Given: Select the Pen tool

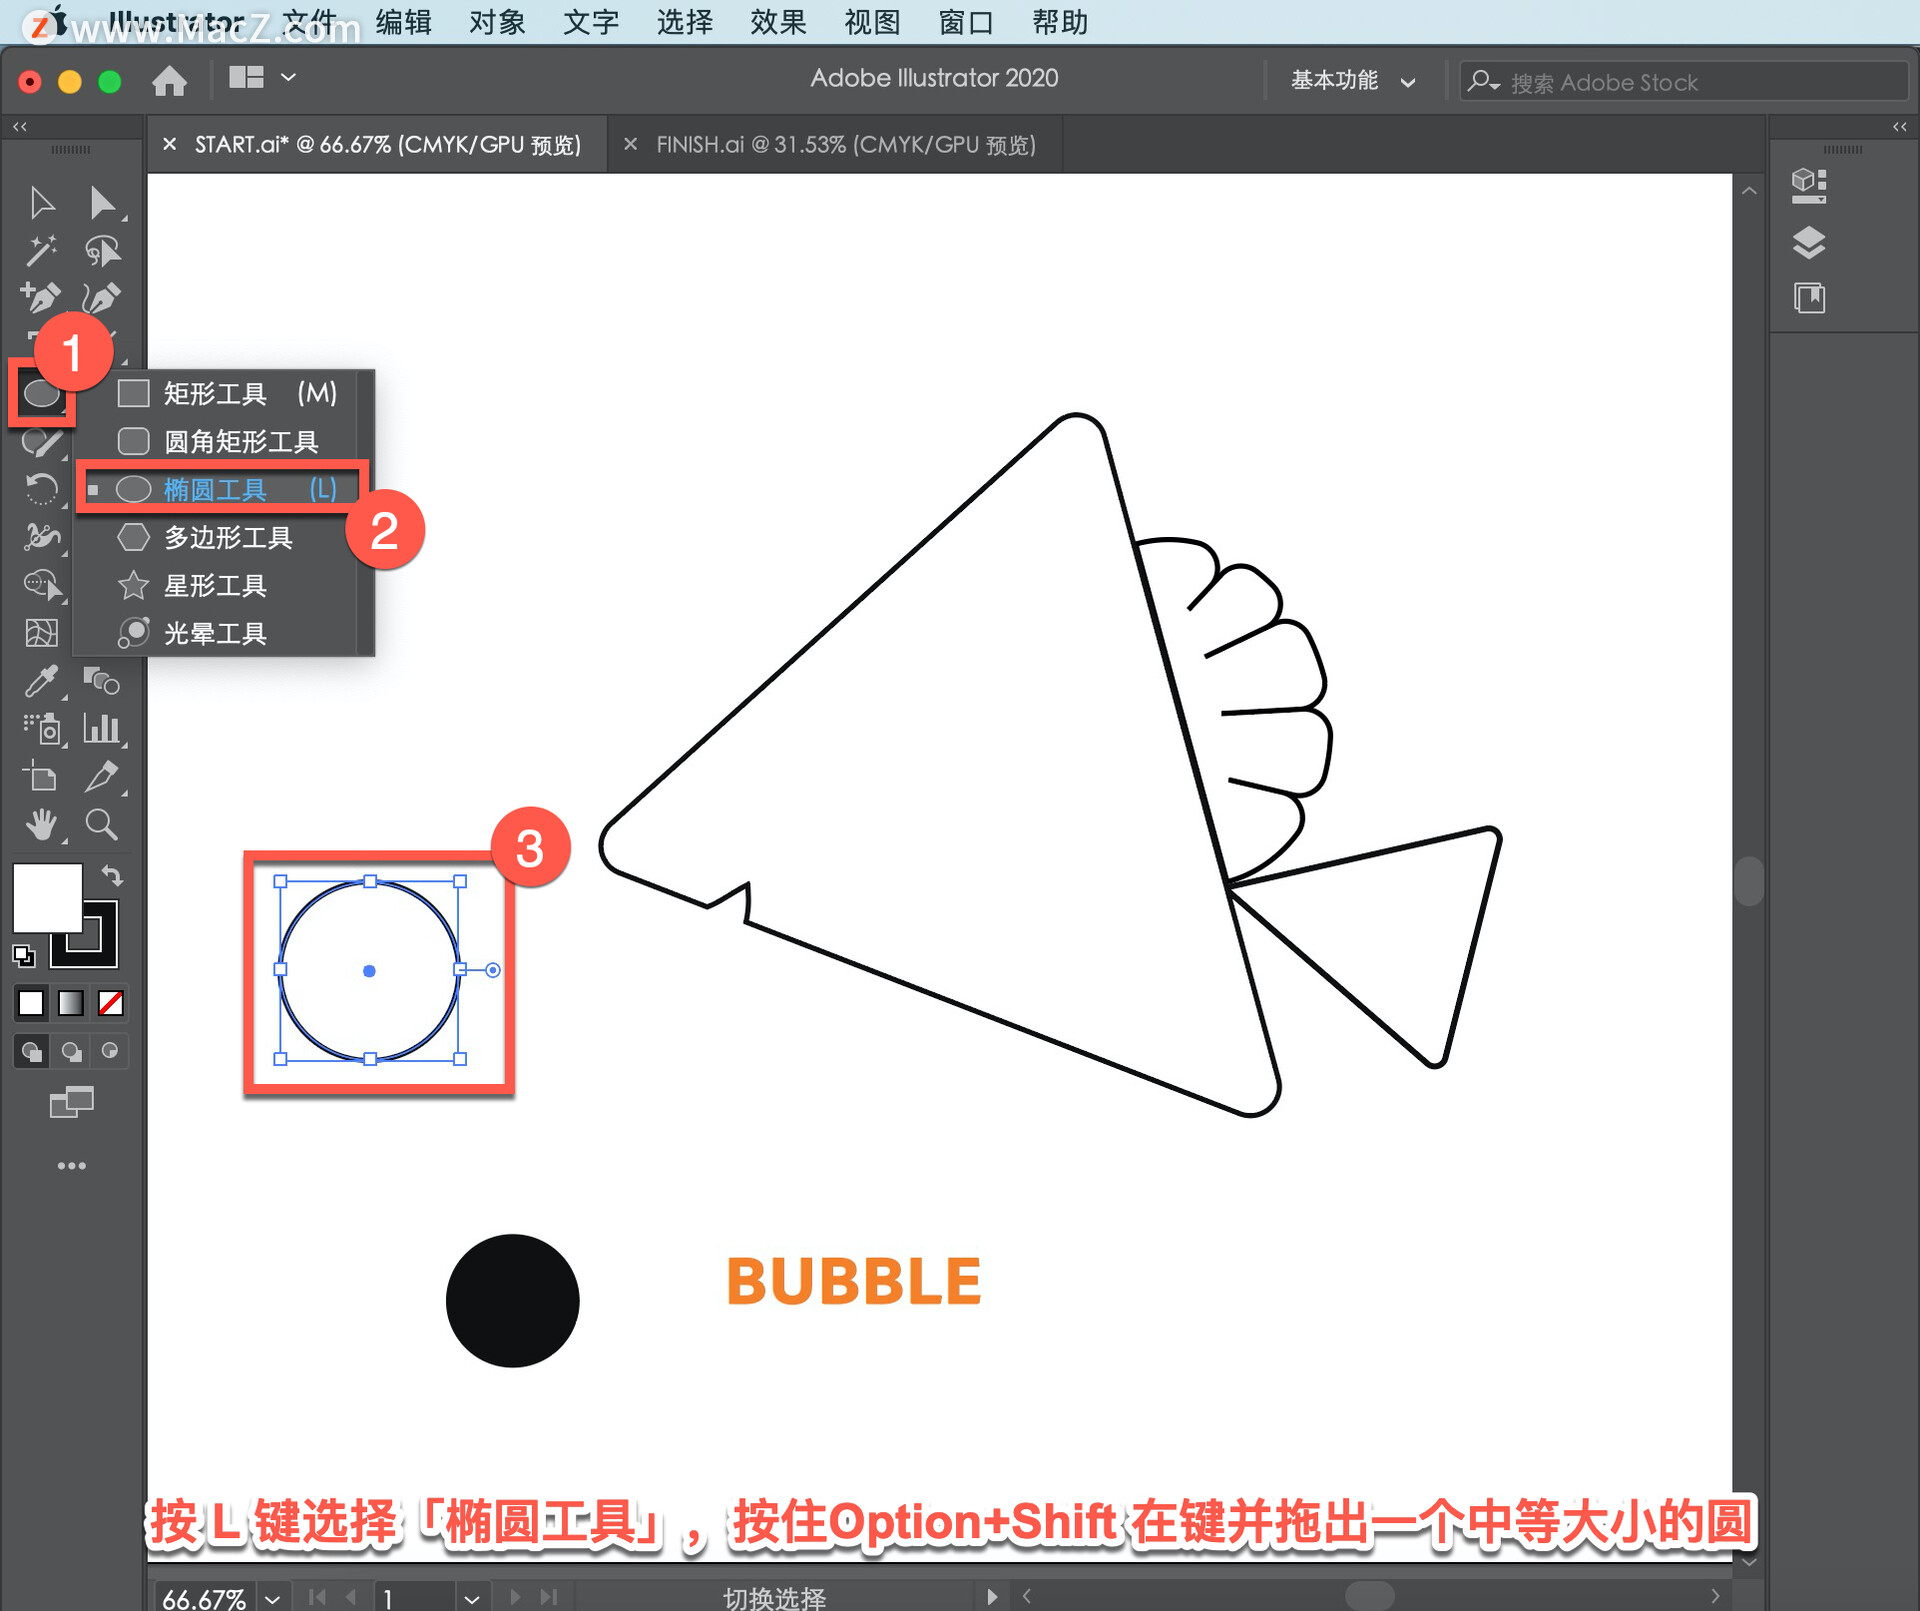Looking at the screenshot, I should 41,297.
